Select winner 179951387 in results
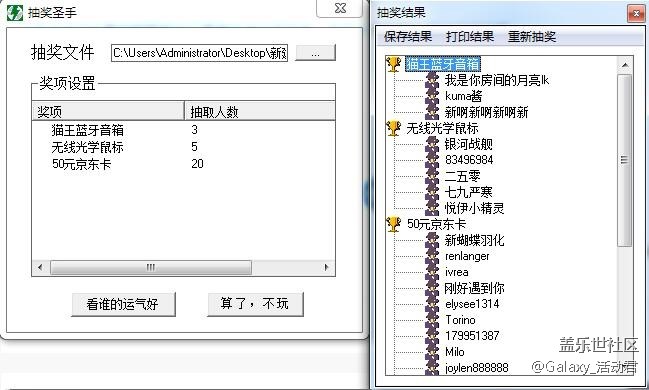 click(x=472, y=336)
